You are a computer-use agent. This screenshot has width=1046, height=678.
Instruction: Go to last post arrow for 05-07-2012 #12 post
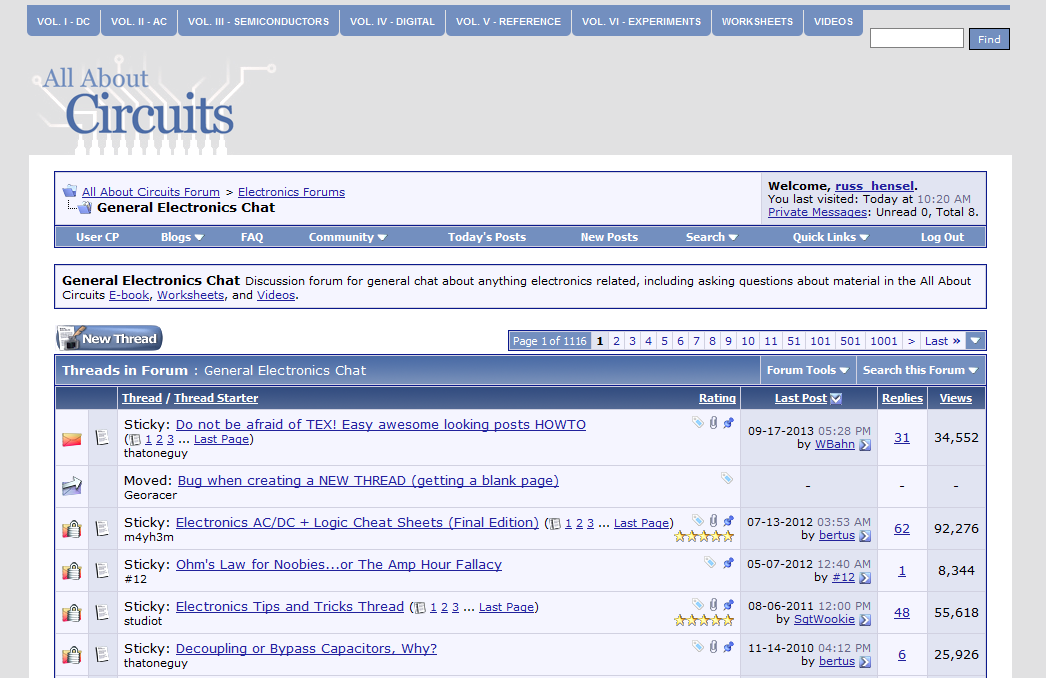coord(865,578)
